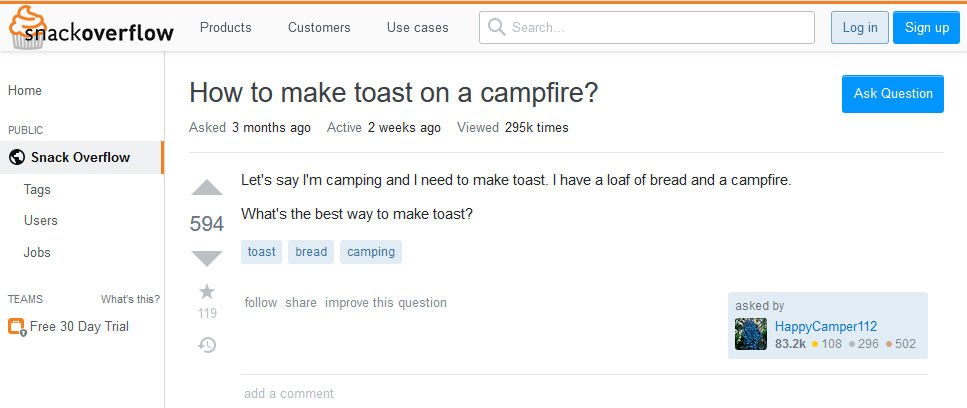Open the Customers menu item

tap(319, 27)
